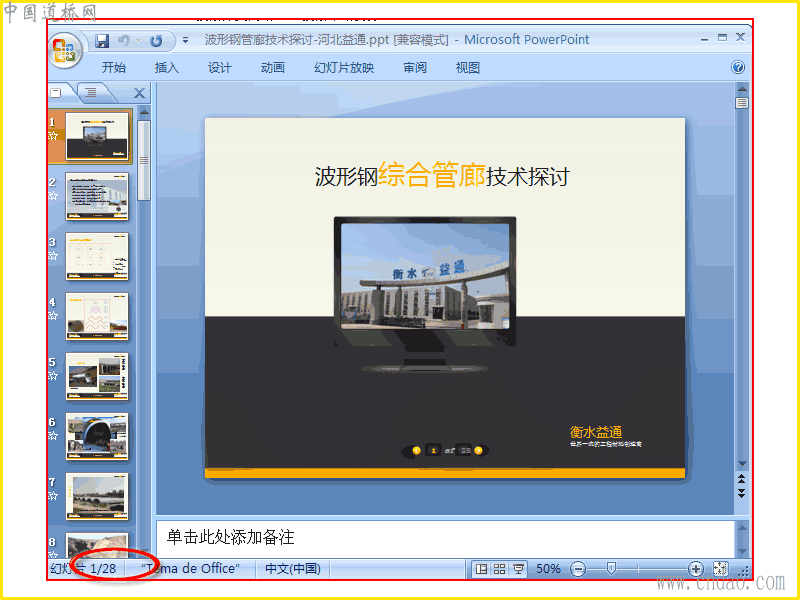Customize Quick Access Toolbar dropdown
Screen dimensions: 800x600
click(186, 40)
